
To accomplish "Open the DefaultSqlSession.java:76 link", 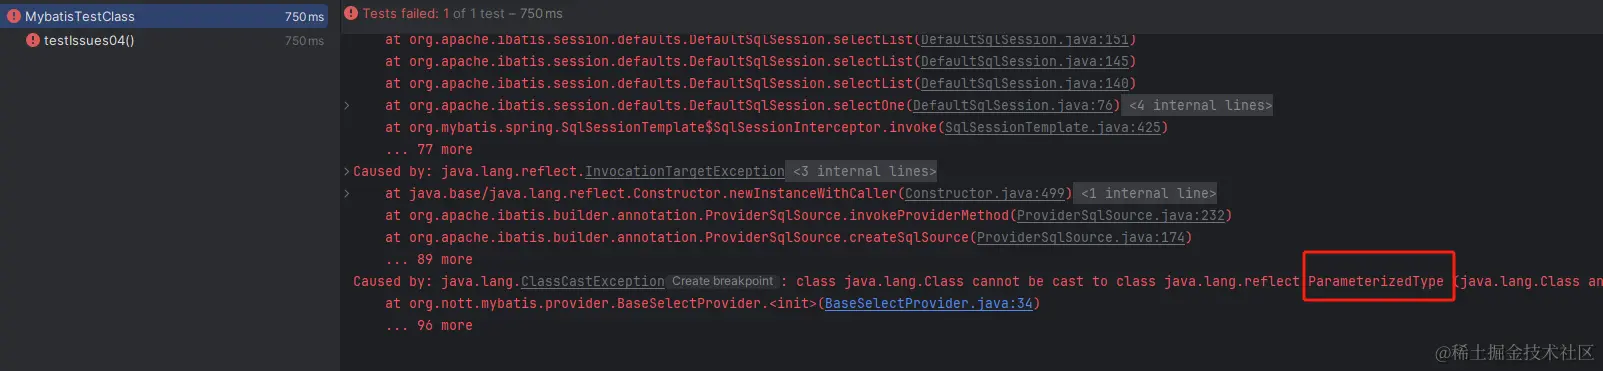I will point(1012,105).
